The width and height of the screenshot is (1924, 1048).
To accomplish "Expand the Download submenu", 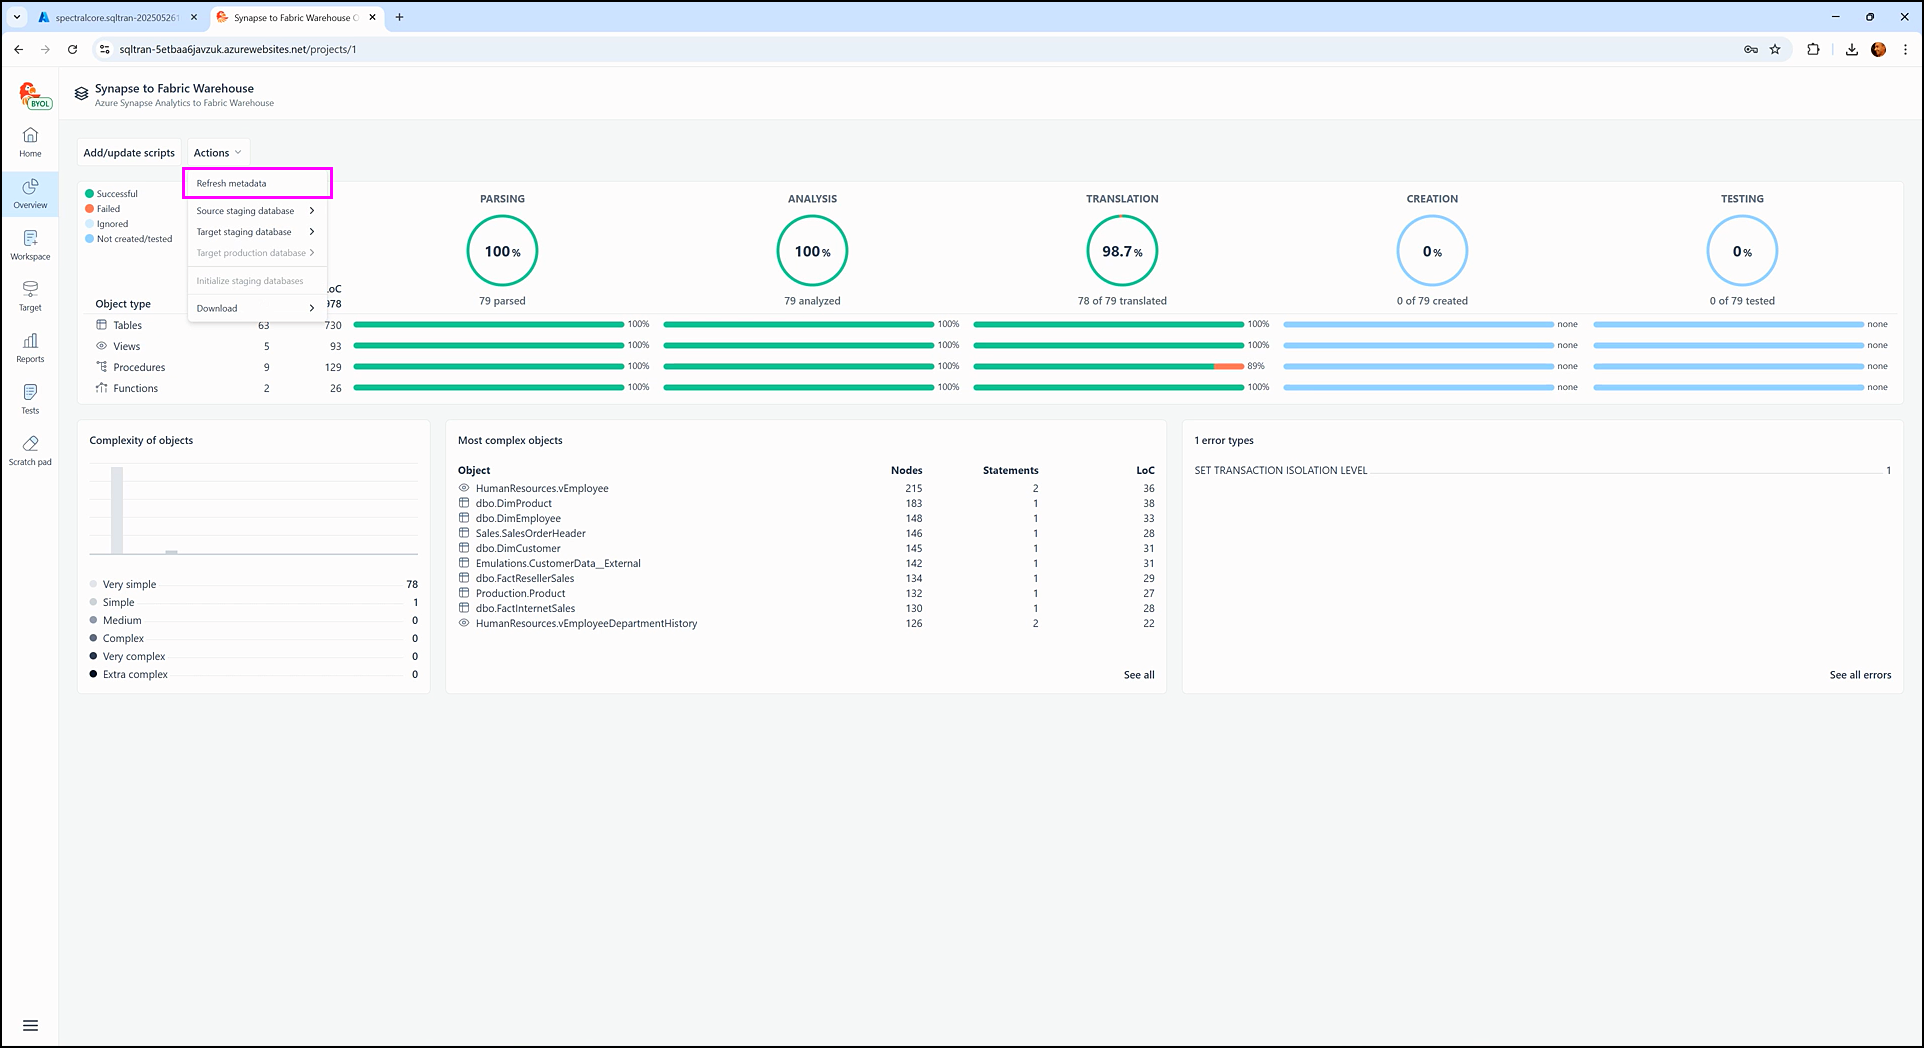I will (255, 308).
